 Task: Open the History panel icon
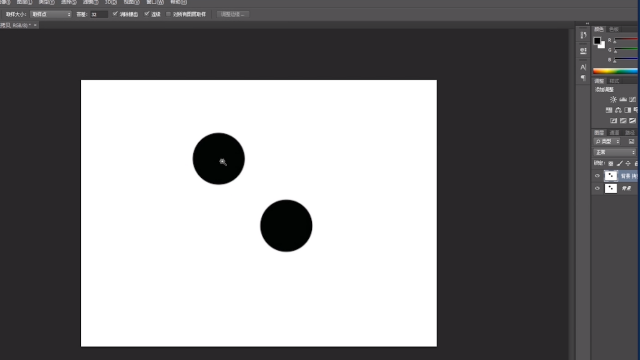coord(583,36)
